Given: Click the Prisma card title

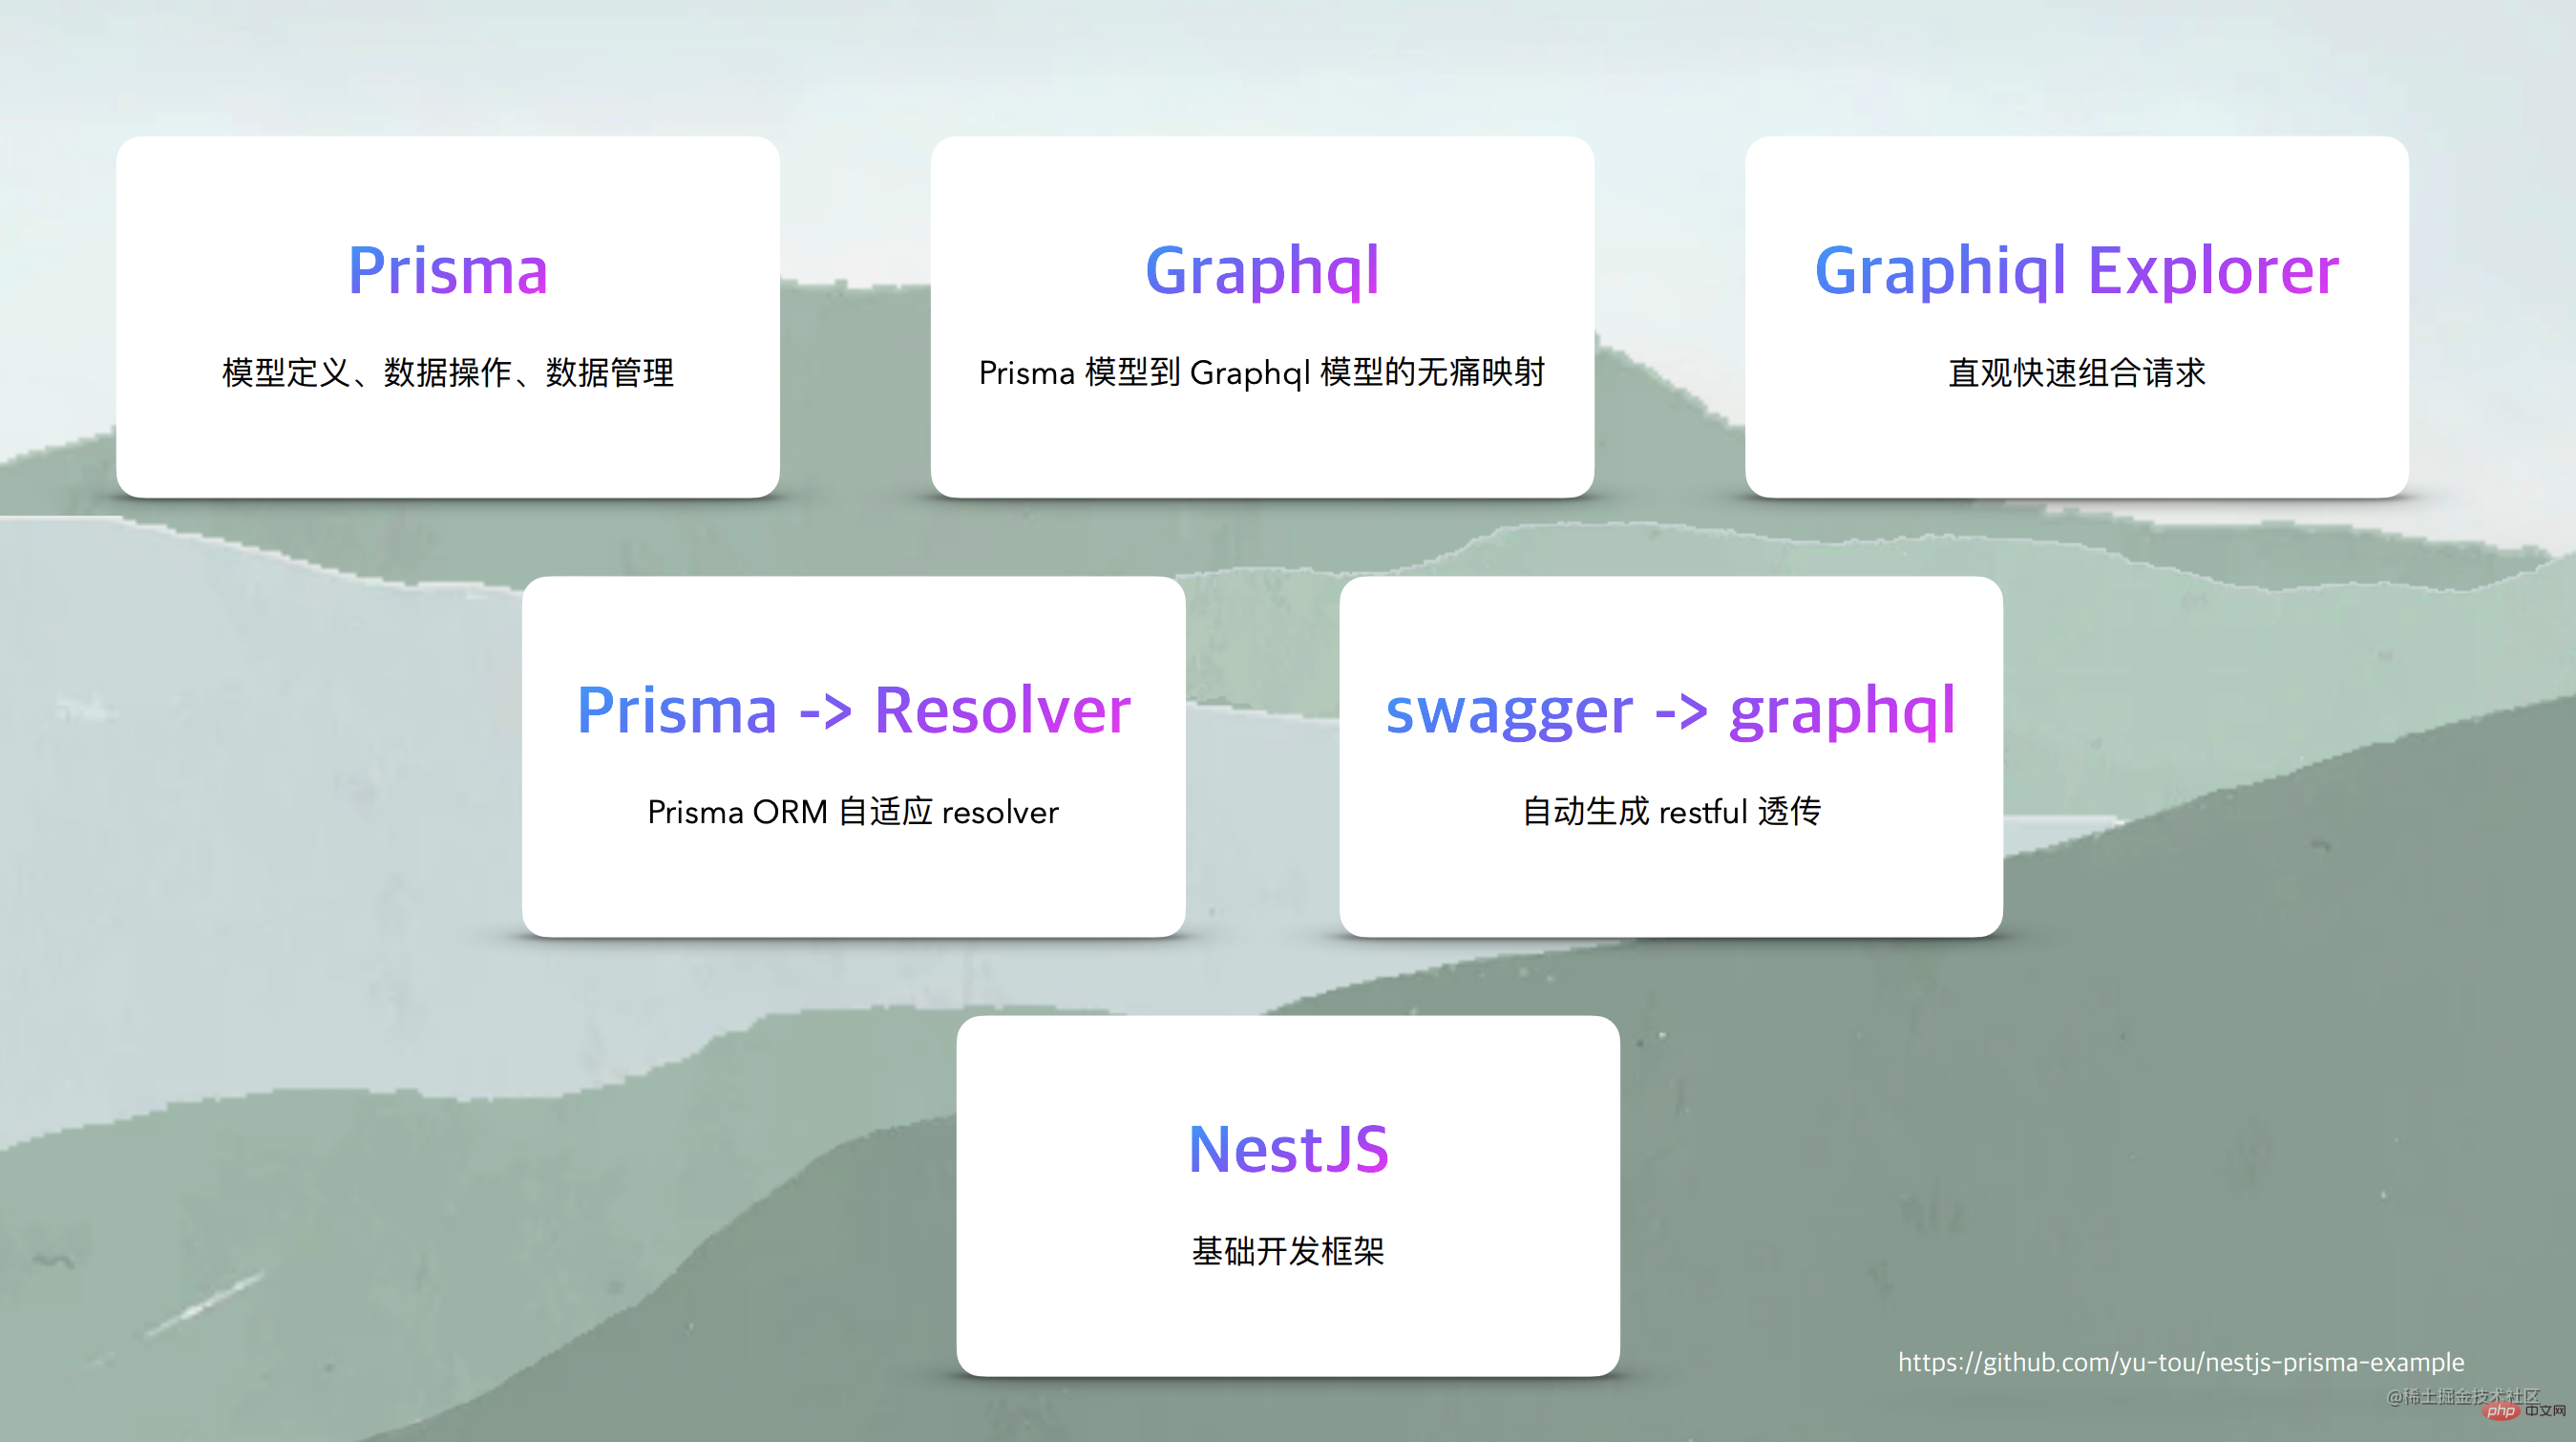Looking at the screenshot, I should coord(447,270).
